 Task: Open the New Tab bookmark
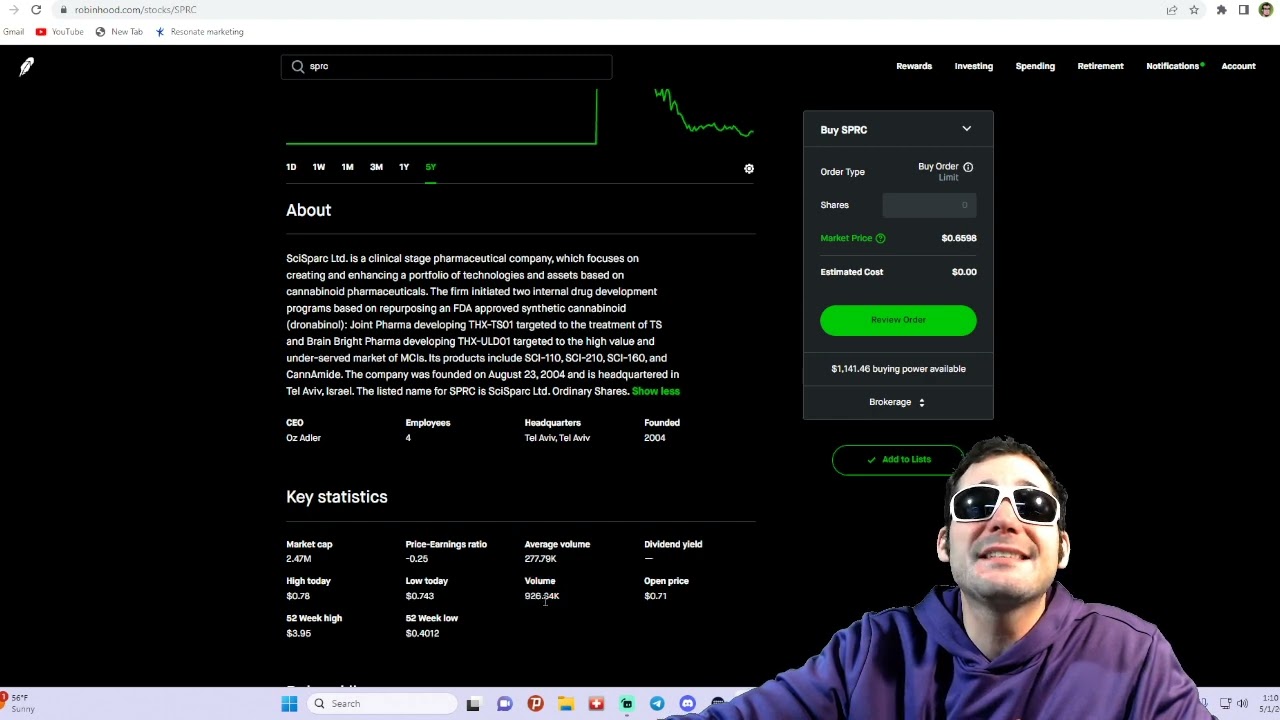tap(119, 32)
